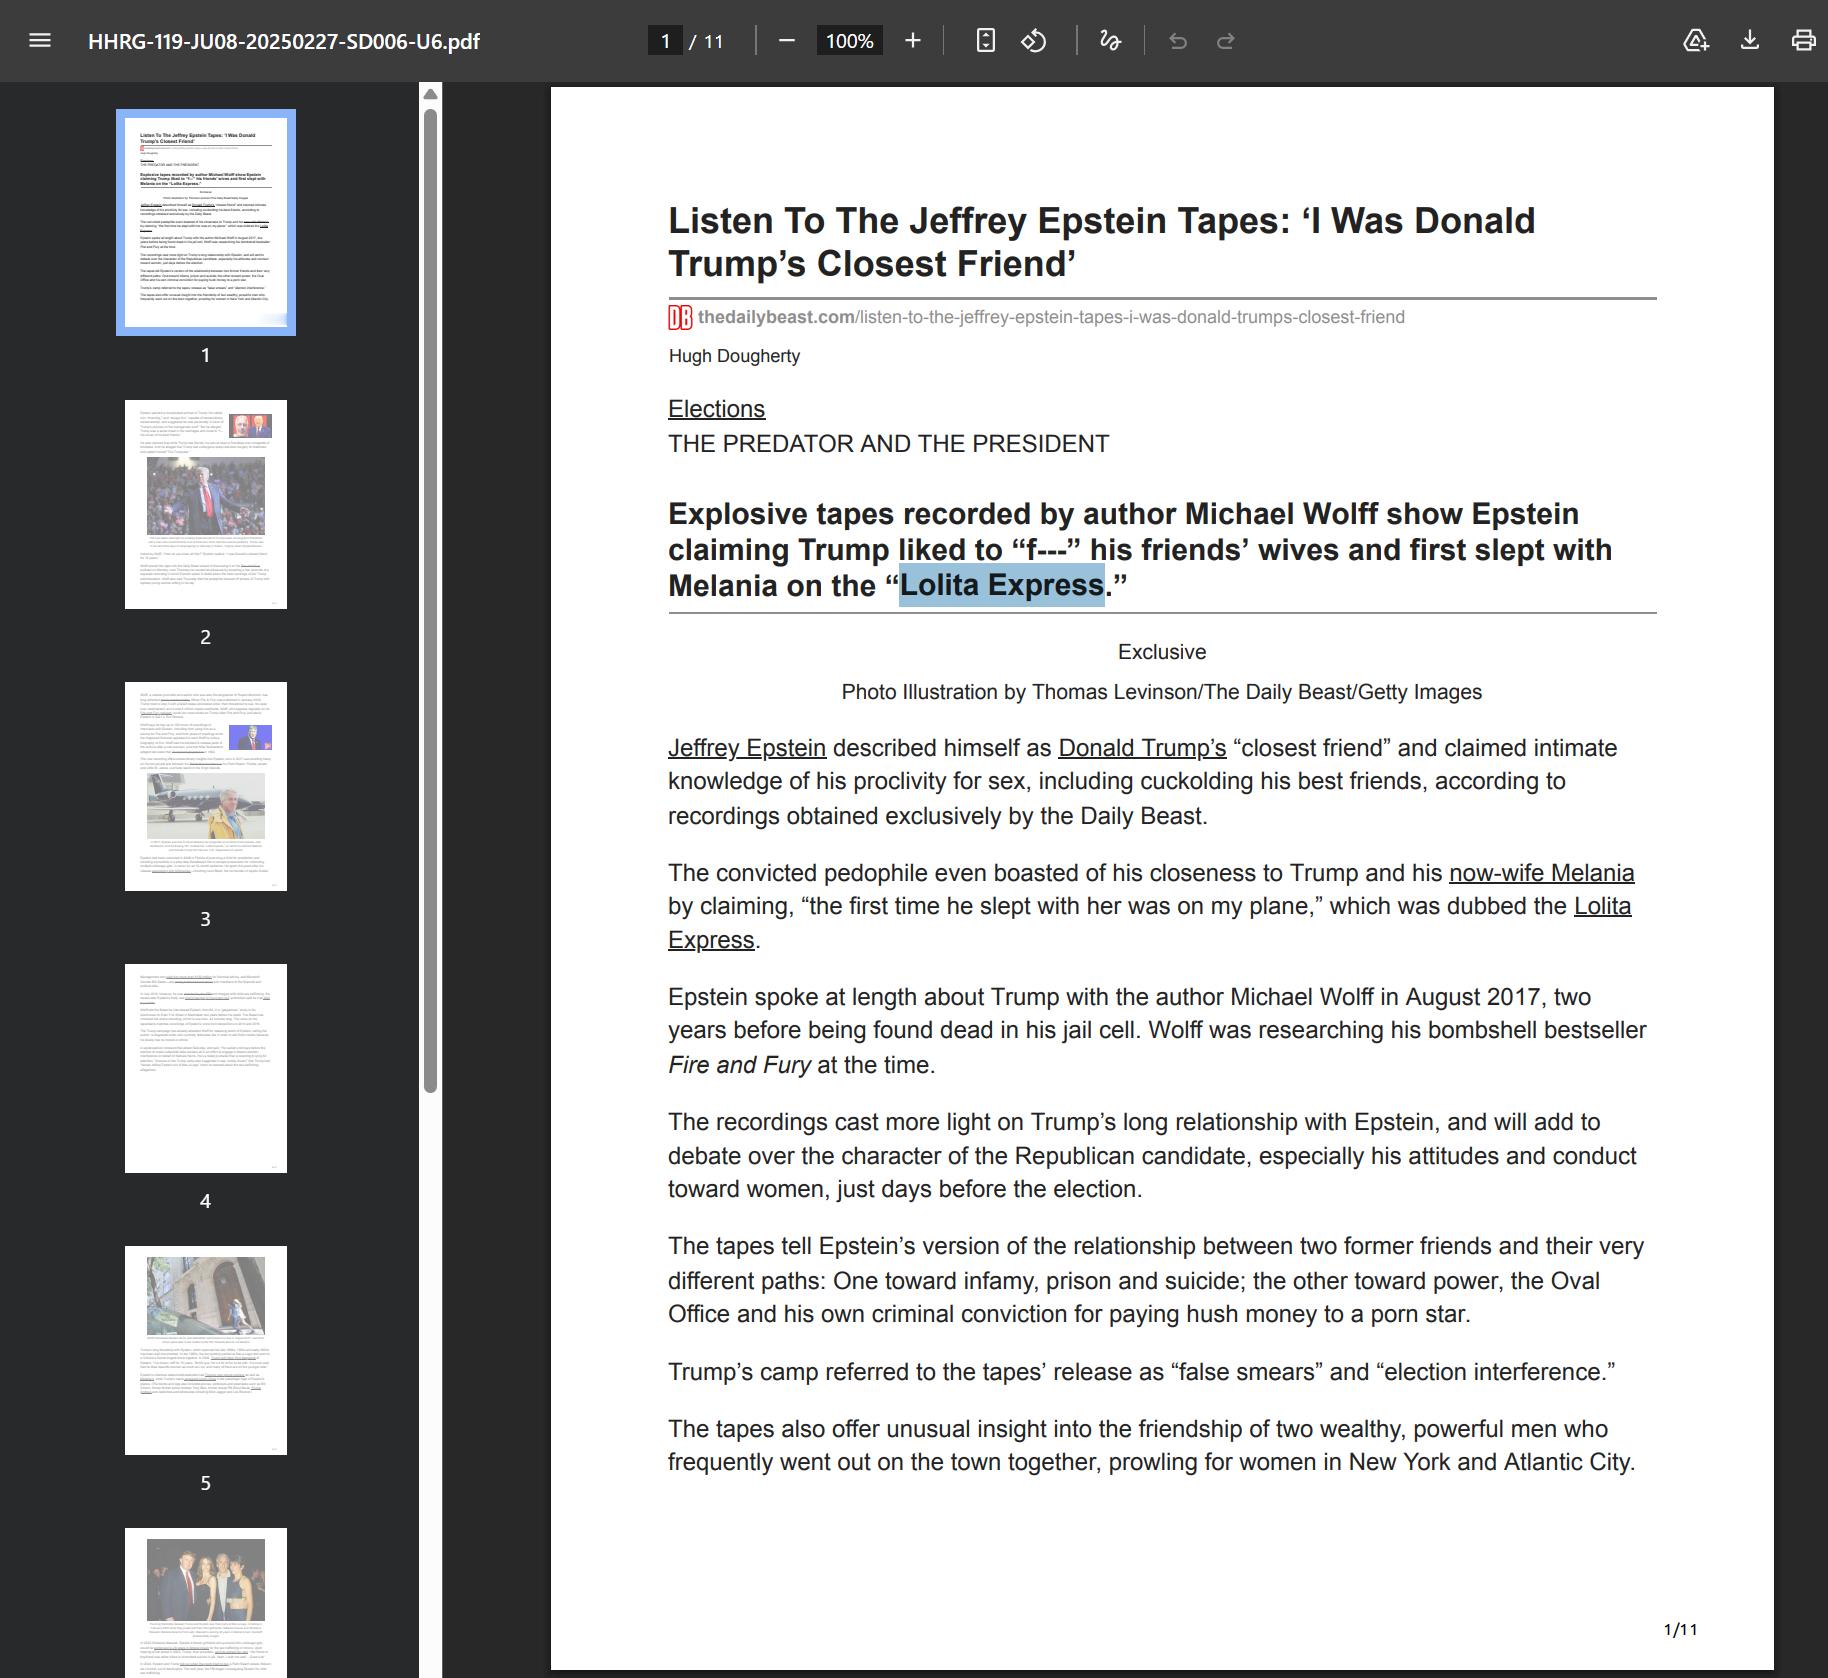Activate the draw annotation tool

pyautogui.click(x=1110, y=41)
